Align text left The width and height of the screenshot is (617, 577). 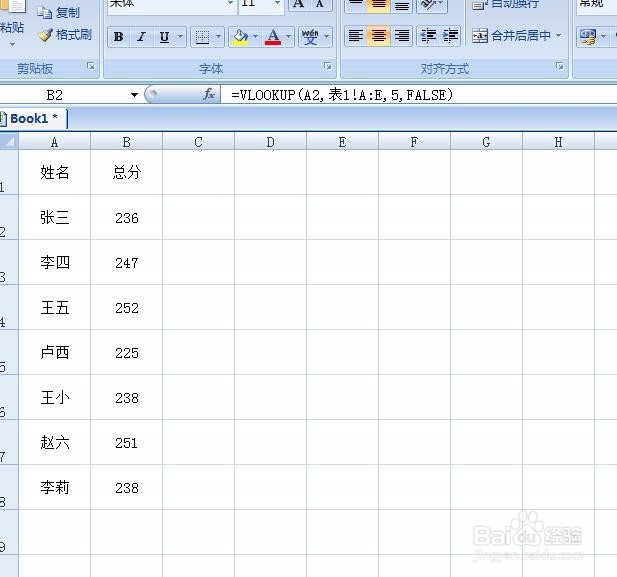click(x=356, y=36)
